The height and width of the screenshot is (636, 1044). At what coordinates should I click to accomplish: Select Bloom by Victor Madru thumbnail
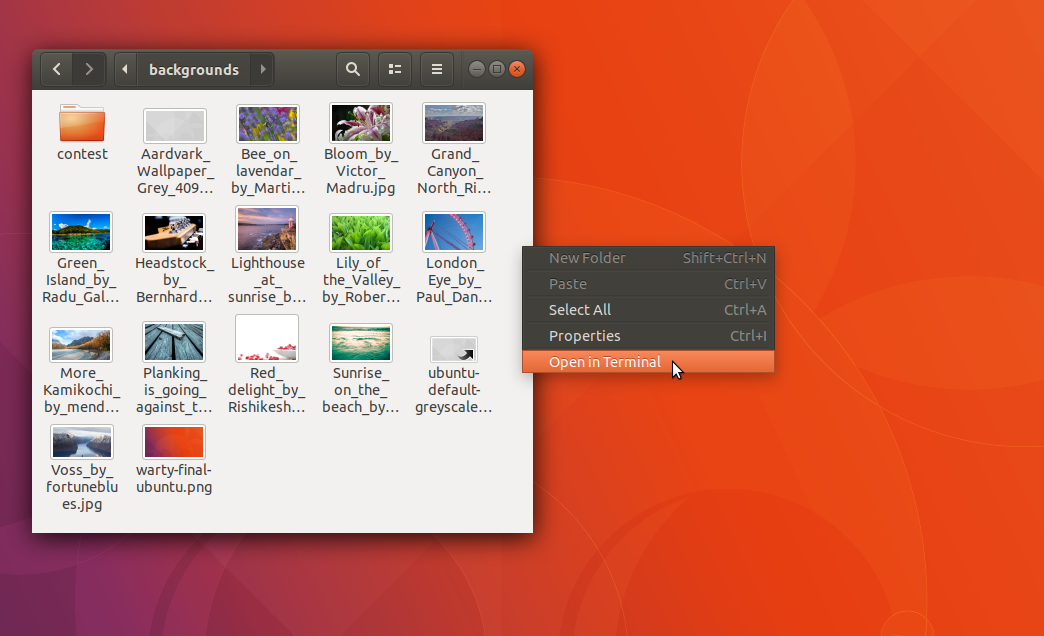[361, 123]
